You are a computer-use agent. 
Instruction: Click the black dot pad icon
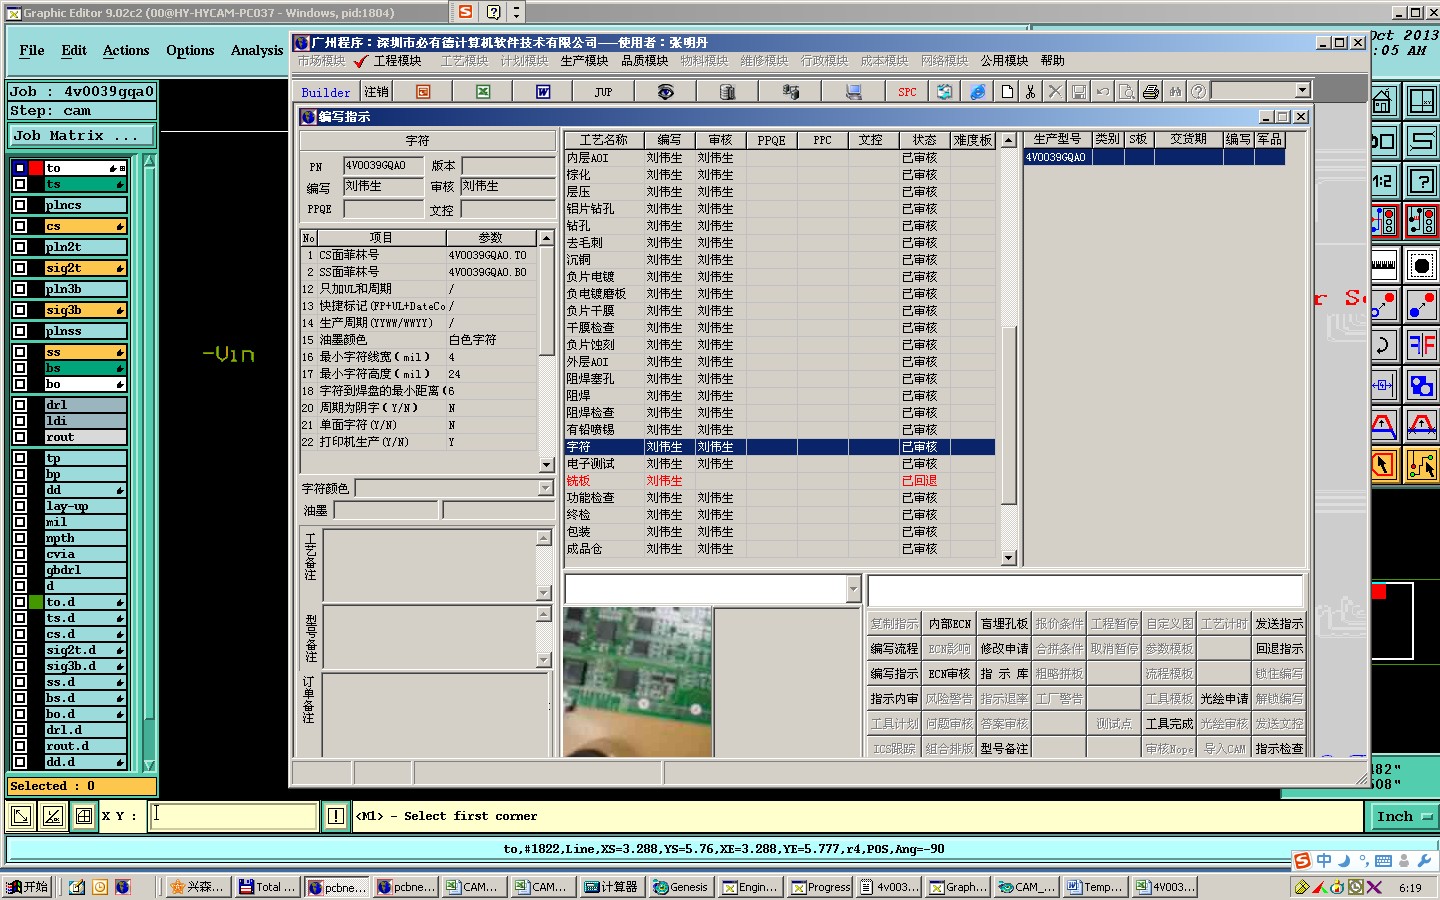(x=1421, y=265)
